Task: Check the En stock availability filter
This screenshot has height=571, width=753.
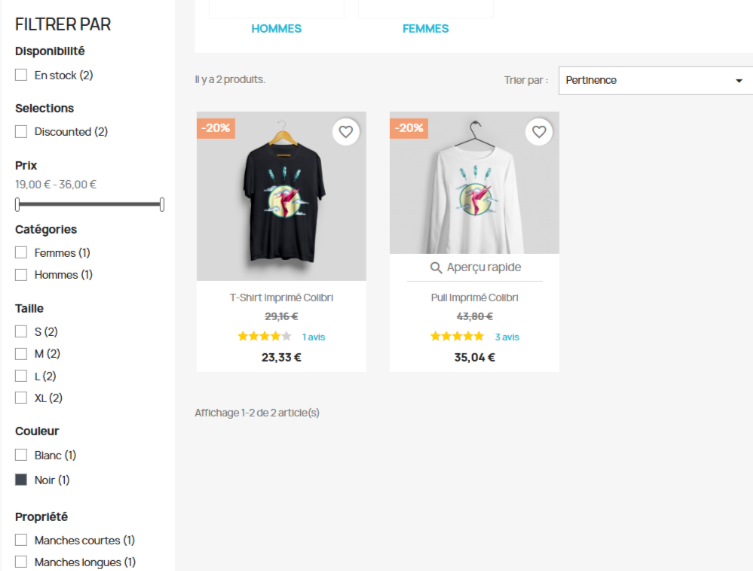Action: click(x=21, y=75)
